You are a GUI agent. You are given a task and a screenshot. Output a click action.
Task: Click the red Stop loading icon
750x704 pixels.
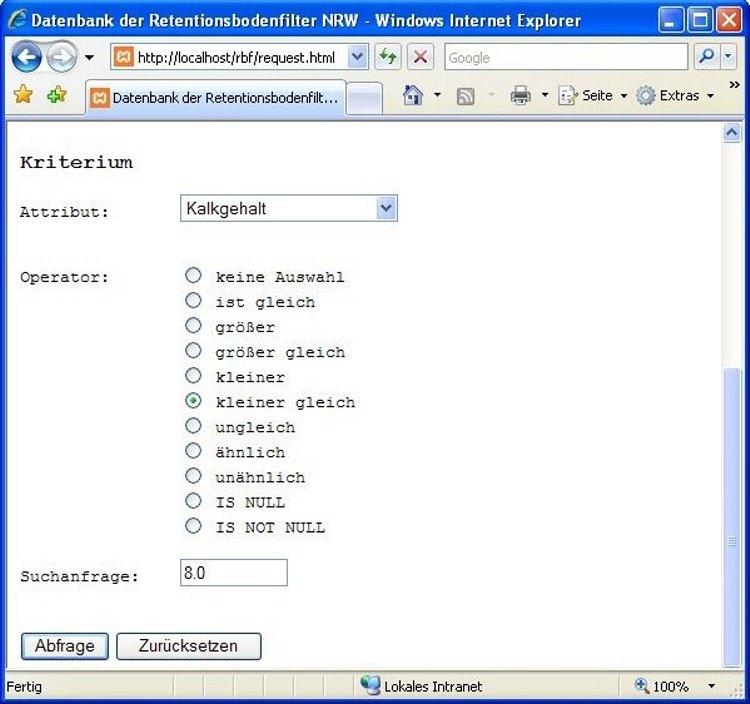[x=420, y=57]
